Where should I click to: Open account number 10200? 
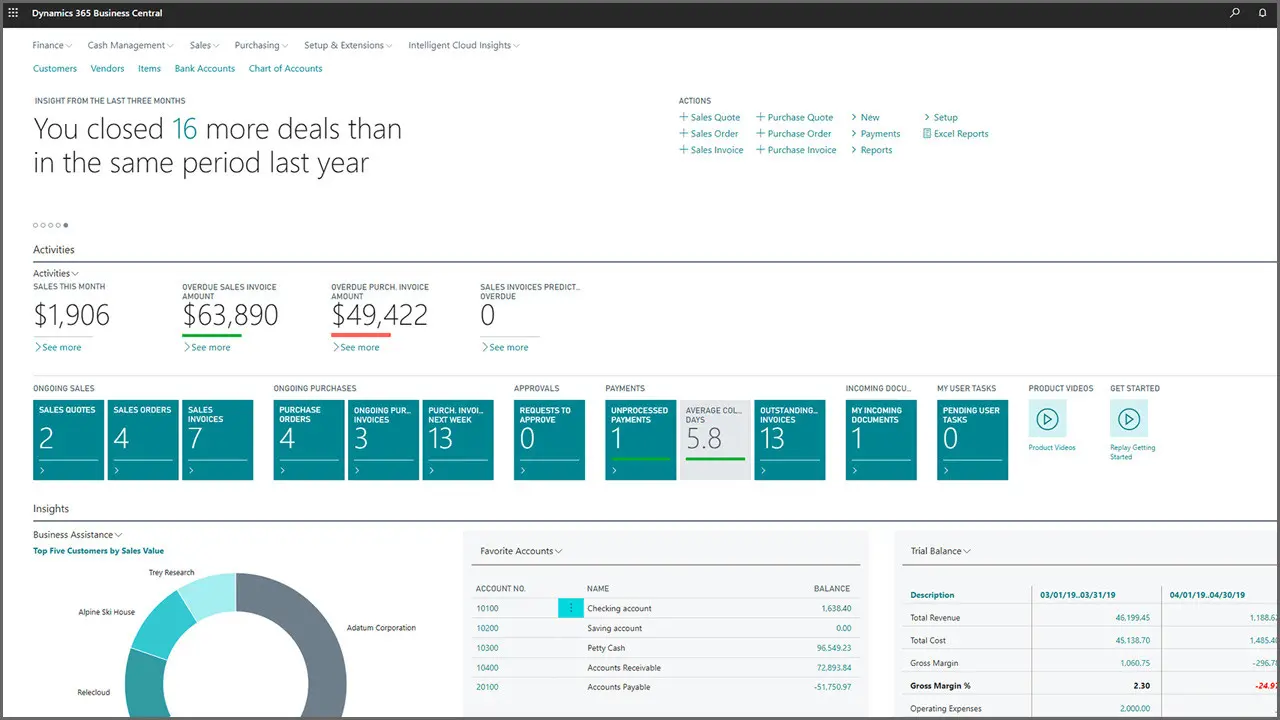pos(488,628)
